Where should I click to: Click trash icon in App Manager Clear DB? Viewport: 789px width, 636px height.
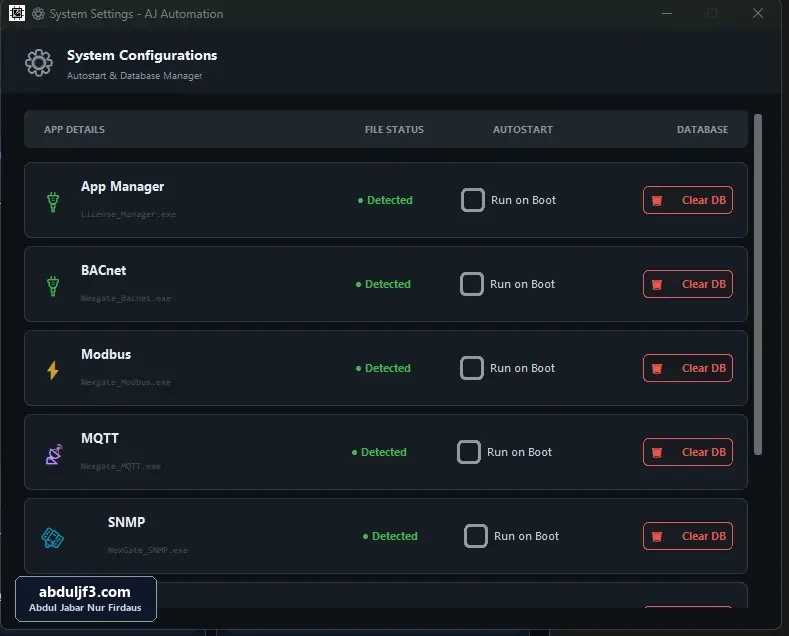pyautogui.click(x=657, y=201)
